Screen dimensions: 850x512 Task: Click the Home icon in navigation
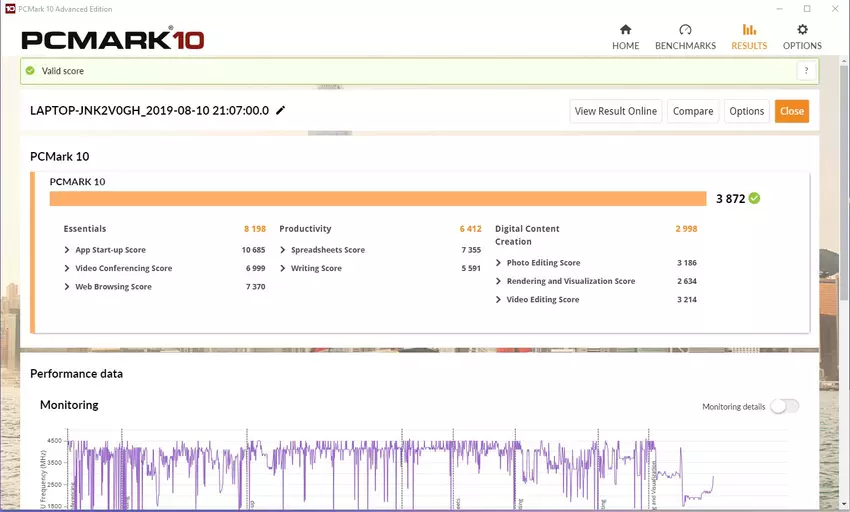625,30
